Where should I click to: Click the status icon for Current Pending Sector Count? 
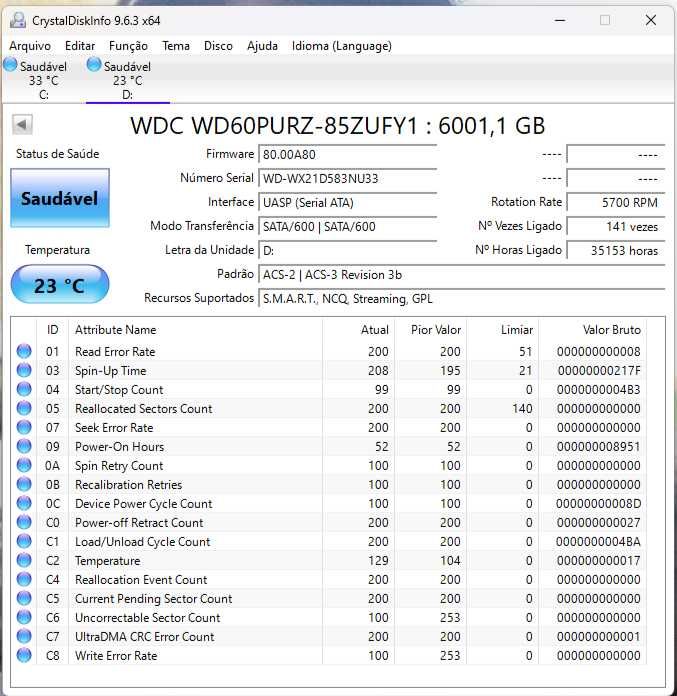coord(24,598)
